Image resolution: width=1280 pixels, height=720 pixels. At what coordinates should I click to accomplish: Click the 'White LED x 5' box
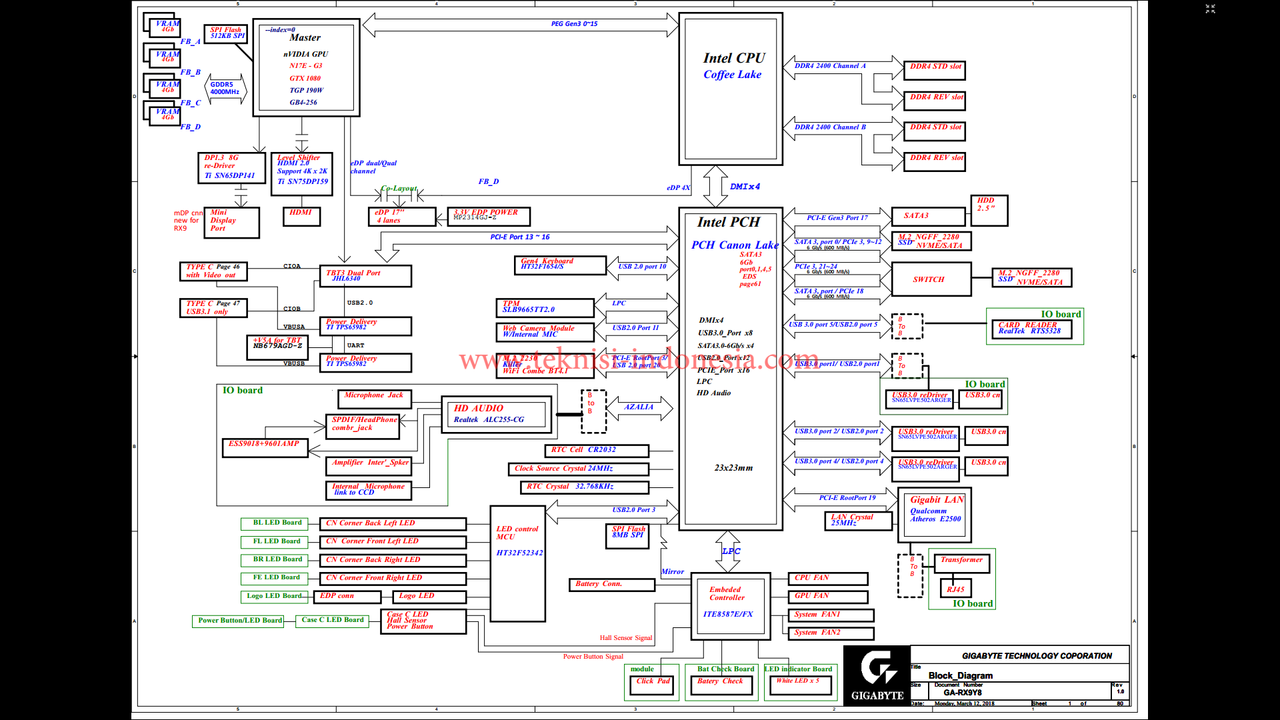coord(799,684)
